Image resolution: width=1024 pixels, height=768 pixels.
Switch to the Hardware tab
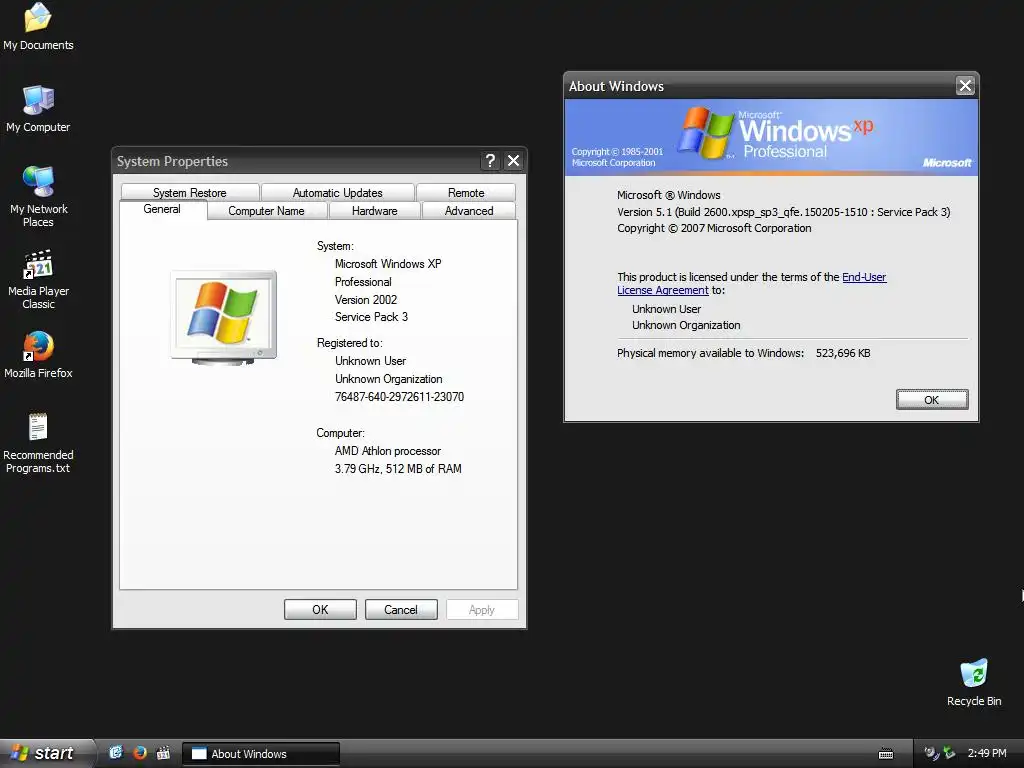click(374, 211)
